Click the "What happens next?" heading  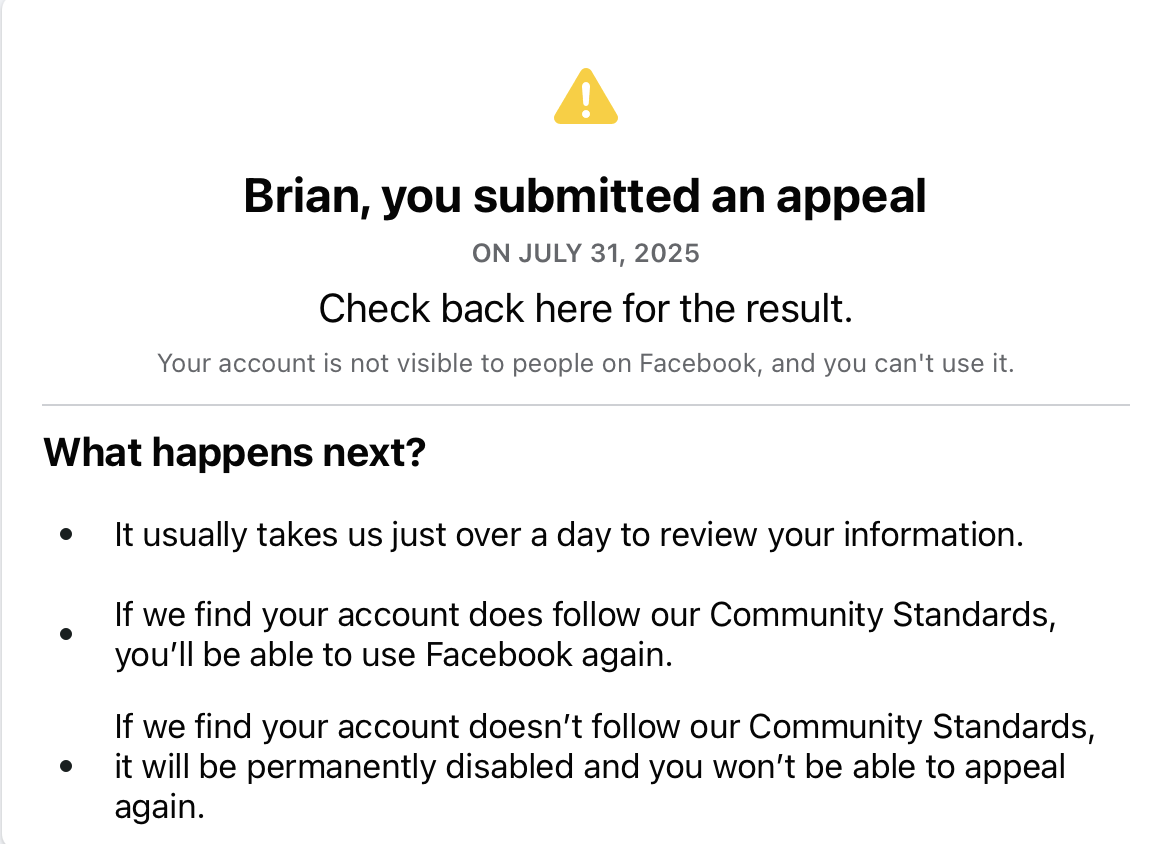click(235, 454)
